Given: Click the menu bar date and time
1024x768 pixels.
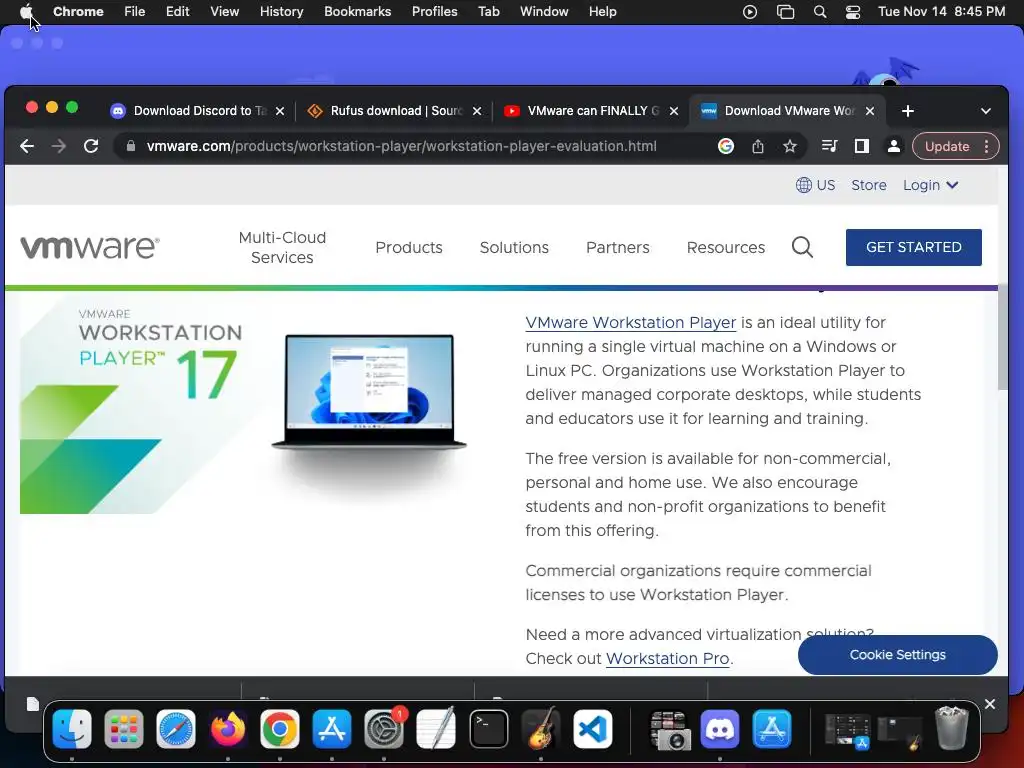Looking at the screenshot, I should 941,12.
